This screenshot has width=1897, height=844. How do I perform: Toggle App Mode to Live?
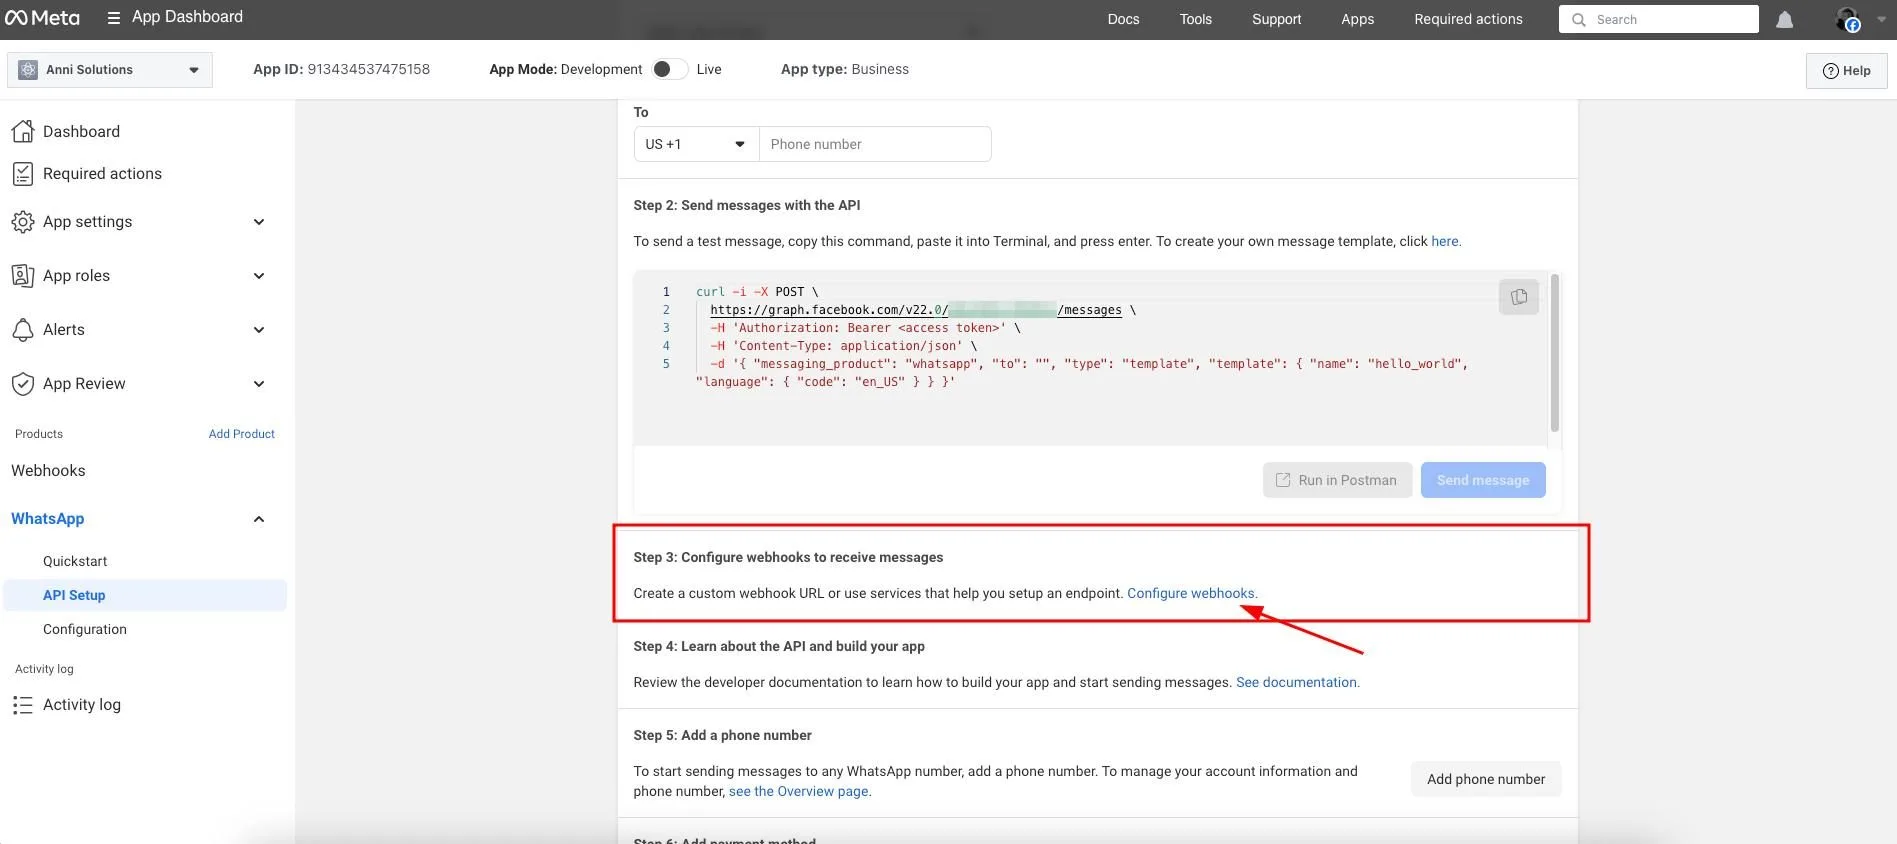[669, 69]
